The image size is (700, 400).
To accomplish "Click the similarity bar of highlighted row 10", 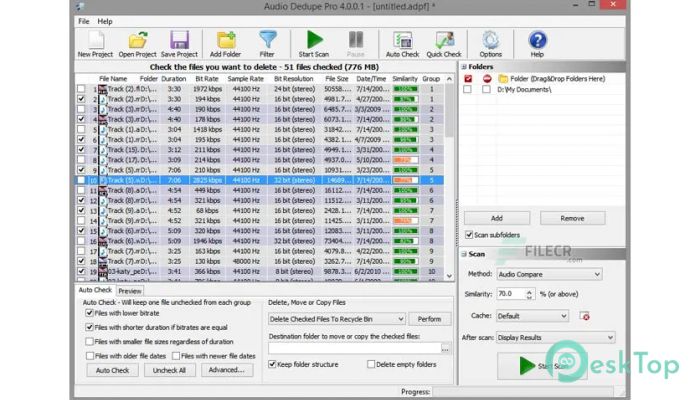I will pyautogui.click(x=405, y=180).
